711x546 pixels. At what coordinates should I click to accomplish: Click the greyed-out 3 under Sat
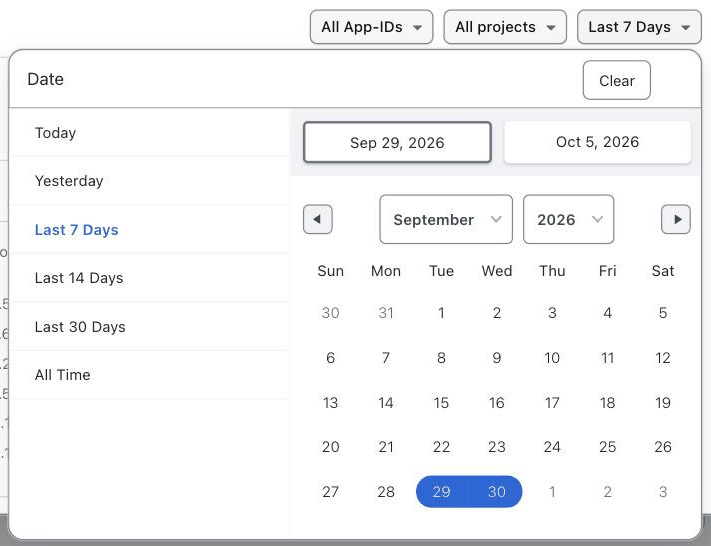click(663, 492)
